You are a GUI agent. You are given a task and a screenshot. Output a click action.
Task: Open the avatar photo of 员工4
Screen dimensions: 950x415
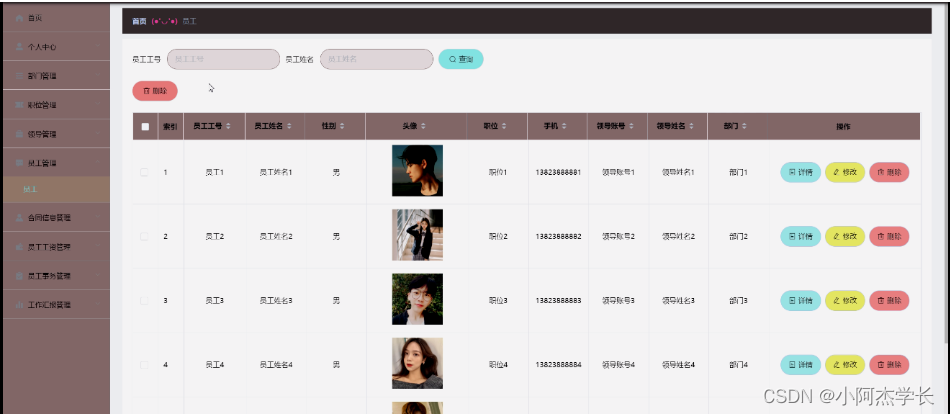tap(417, 364)
